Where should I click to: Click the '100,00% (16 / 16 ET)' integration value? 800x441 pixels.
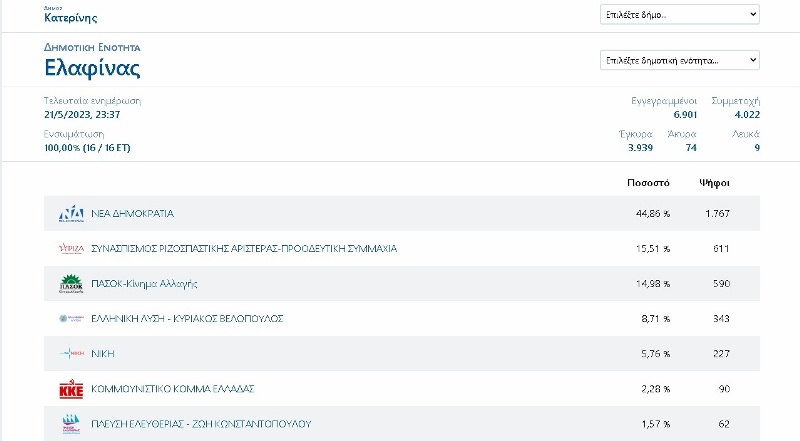tap(87, 148)
